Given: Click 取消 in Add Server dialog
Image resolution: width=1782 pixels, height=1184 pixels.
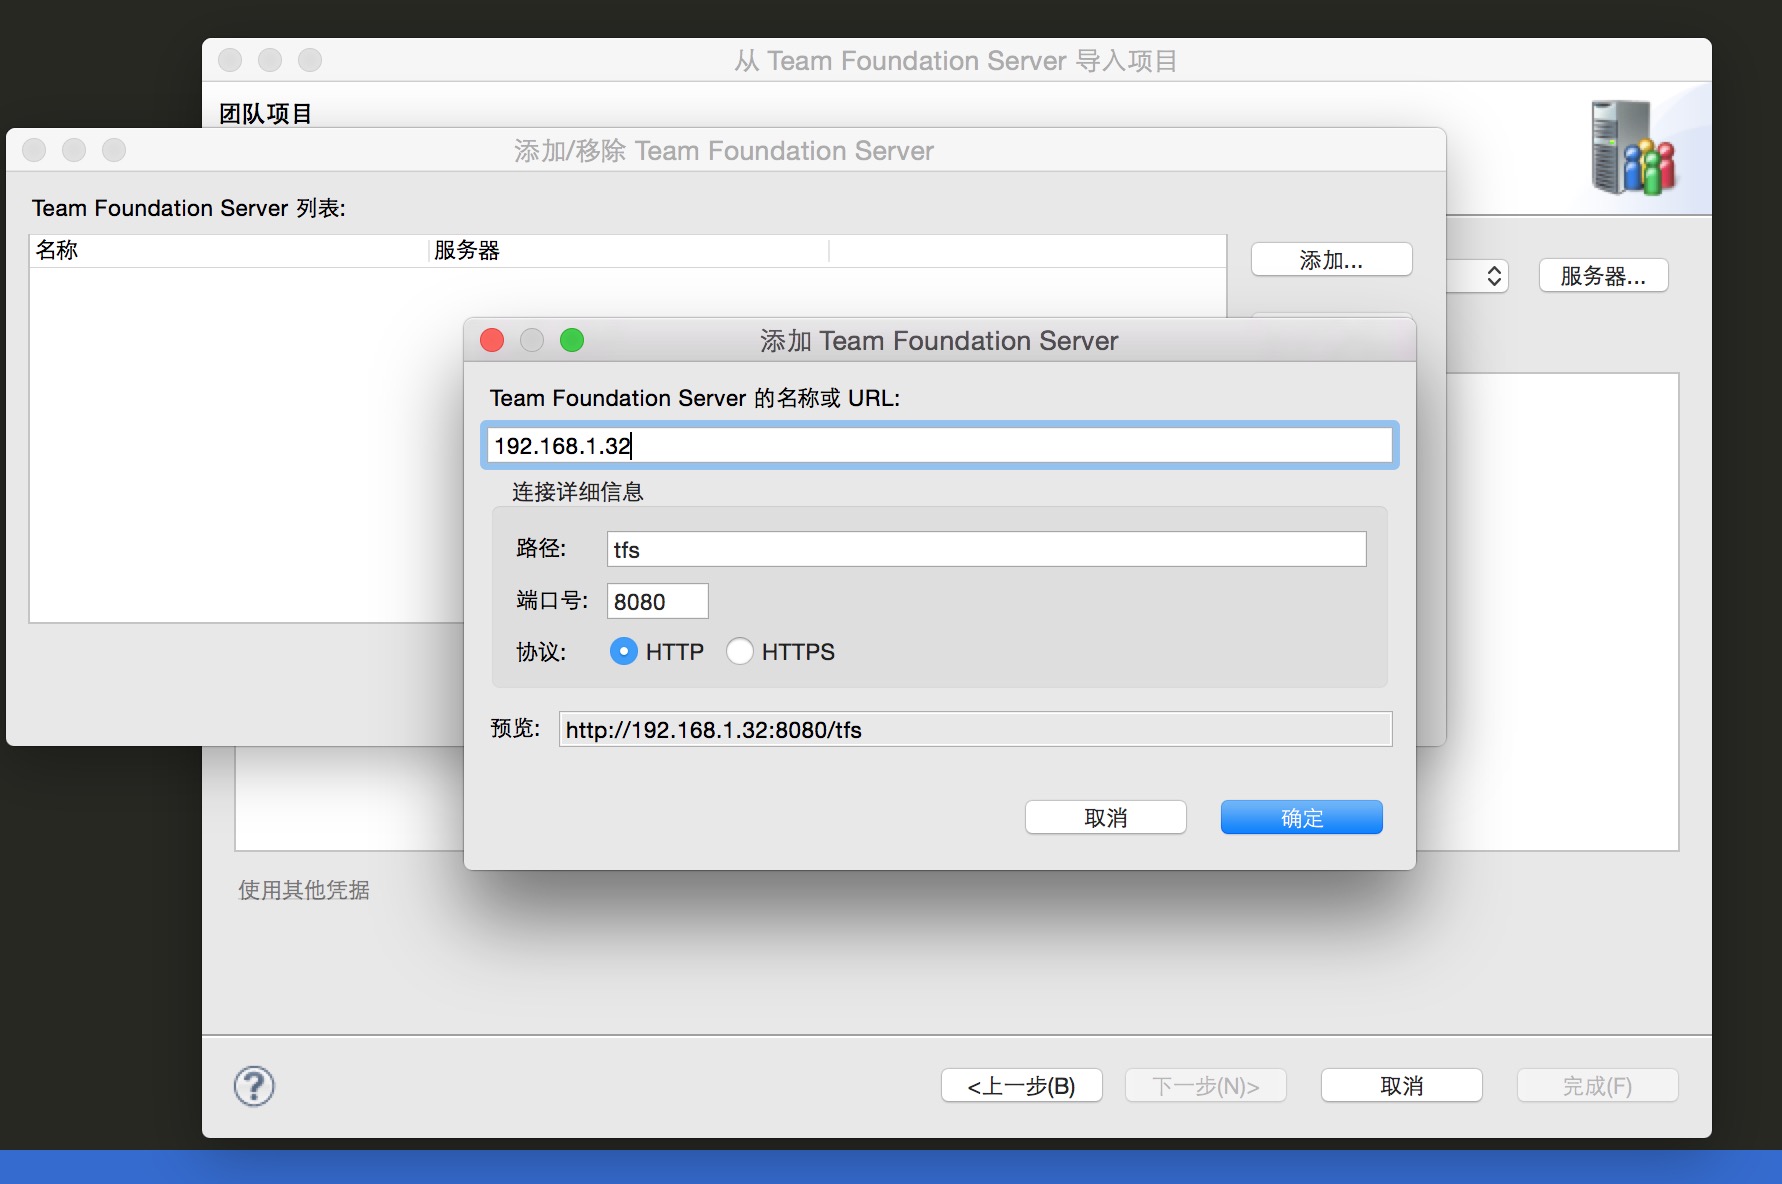Looking at the screenshot, I should pos(1105,818).
